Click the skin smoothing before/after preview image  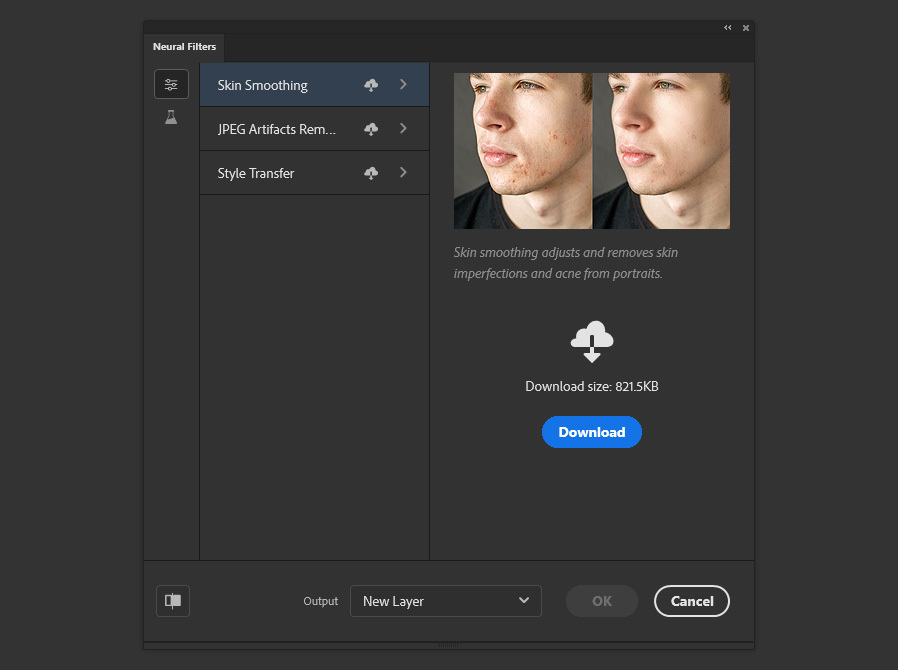point(592,151)
